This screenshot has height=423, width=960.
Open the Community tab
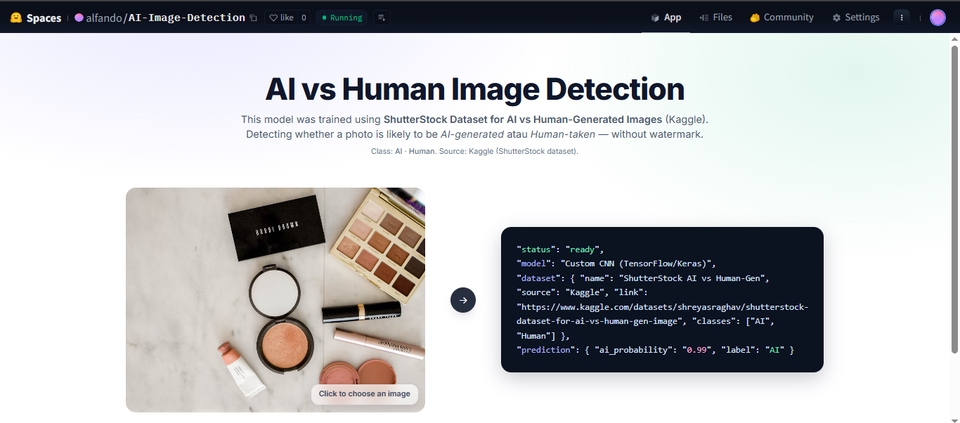(x=781, y=17)
